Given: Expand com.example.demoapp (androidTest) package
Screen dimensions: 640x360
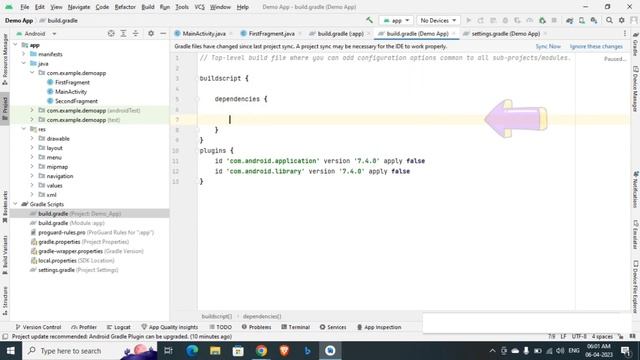Looking at the screenshot, I should pos(32,110).
